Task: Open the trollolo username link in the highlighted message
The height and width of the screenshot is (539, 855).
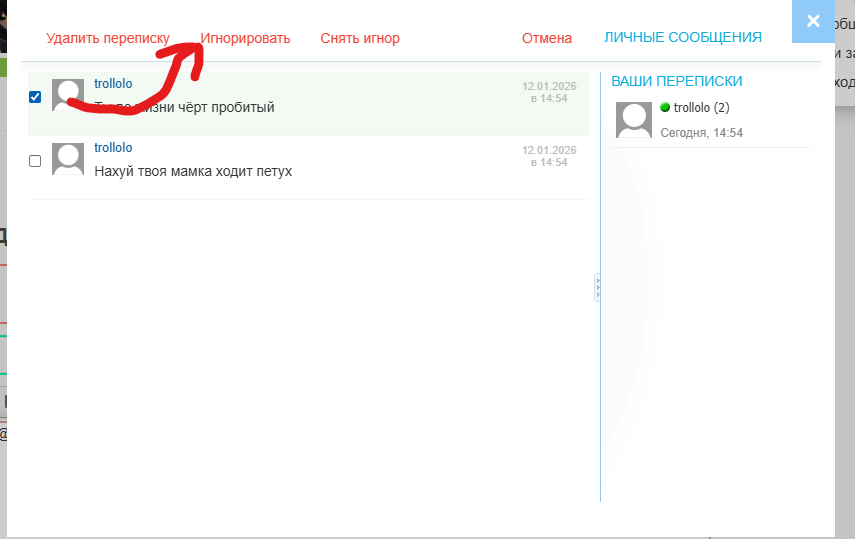Action: pos(113,84)
